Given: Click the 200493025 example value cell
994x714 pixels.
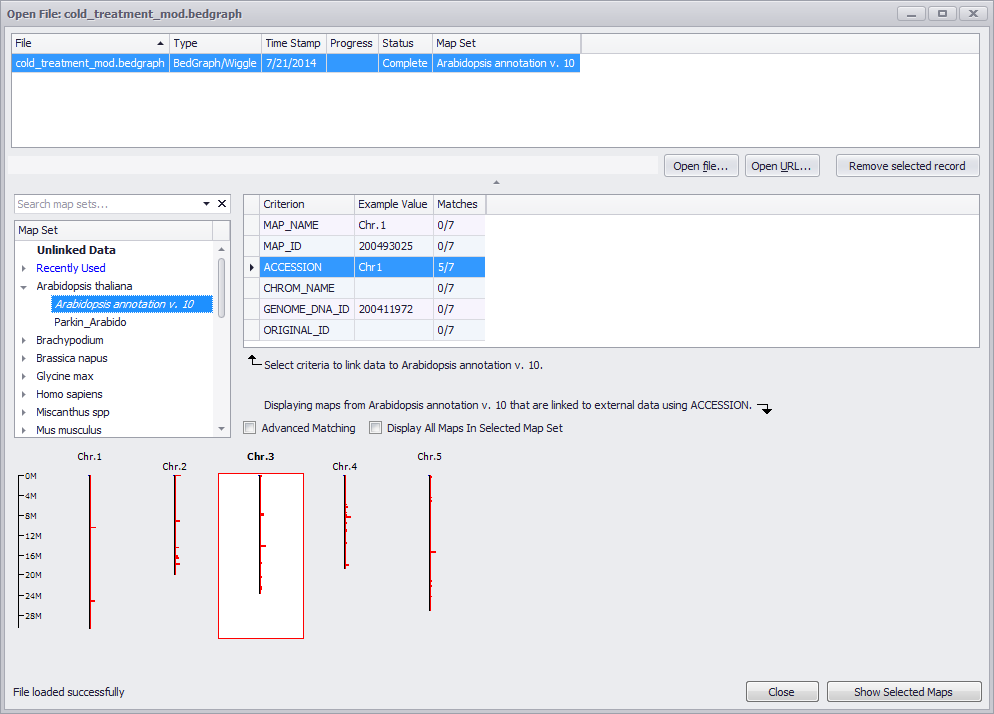Looking at the screenshot, I should pos(394,246).
